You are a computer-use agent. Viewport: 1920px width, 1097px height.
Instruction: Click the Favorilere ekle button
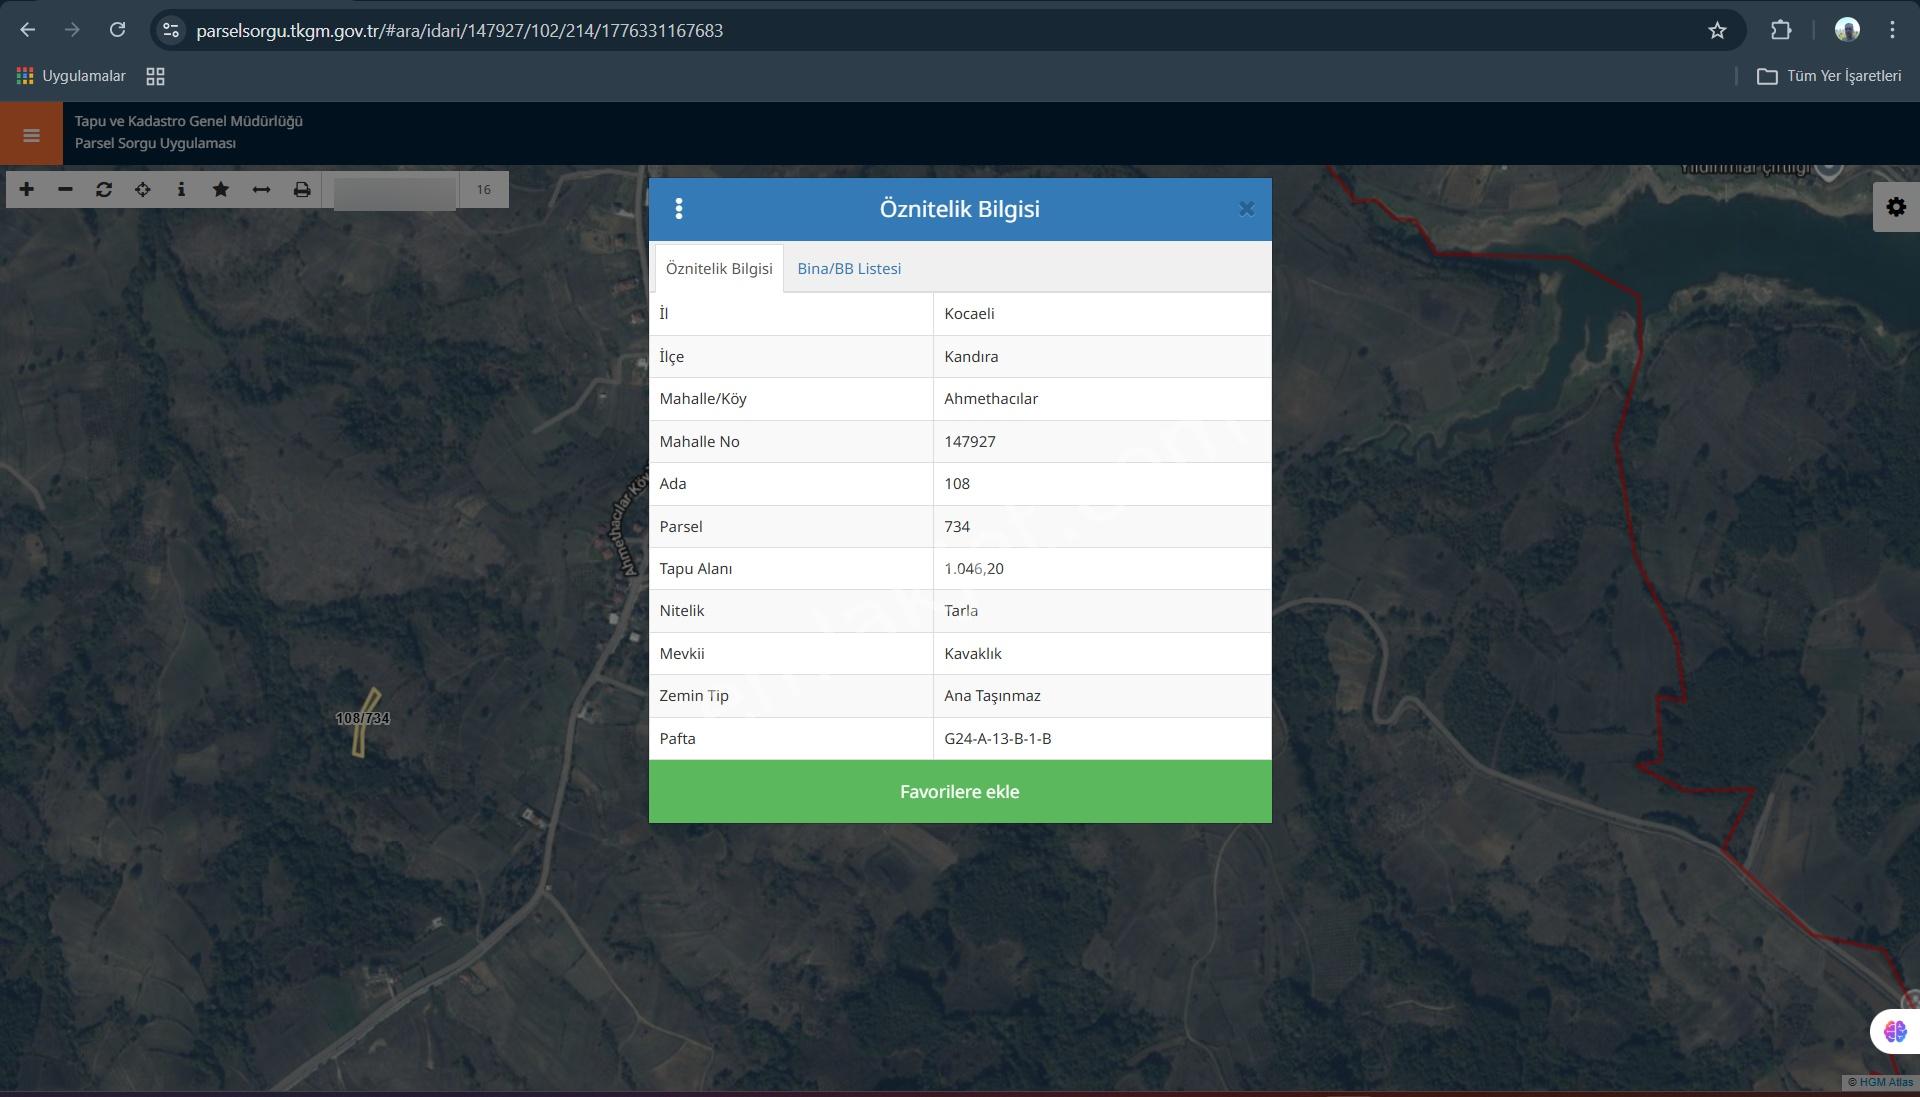[960, 792]
